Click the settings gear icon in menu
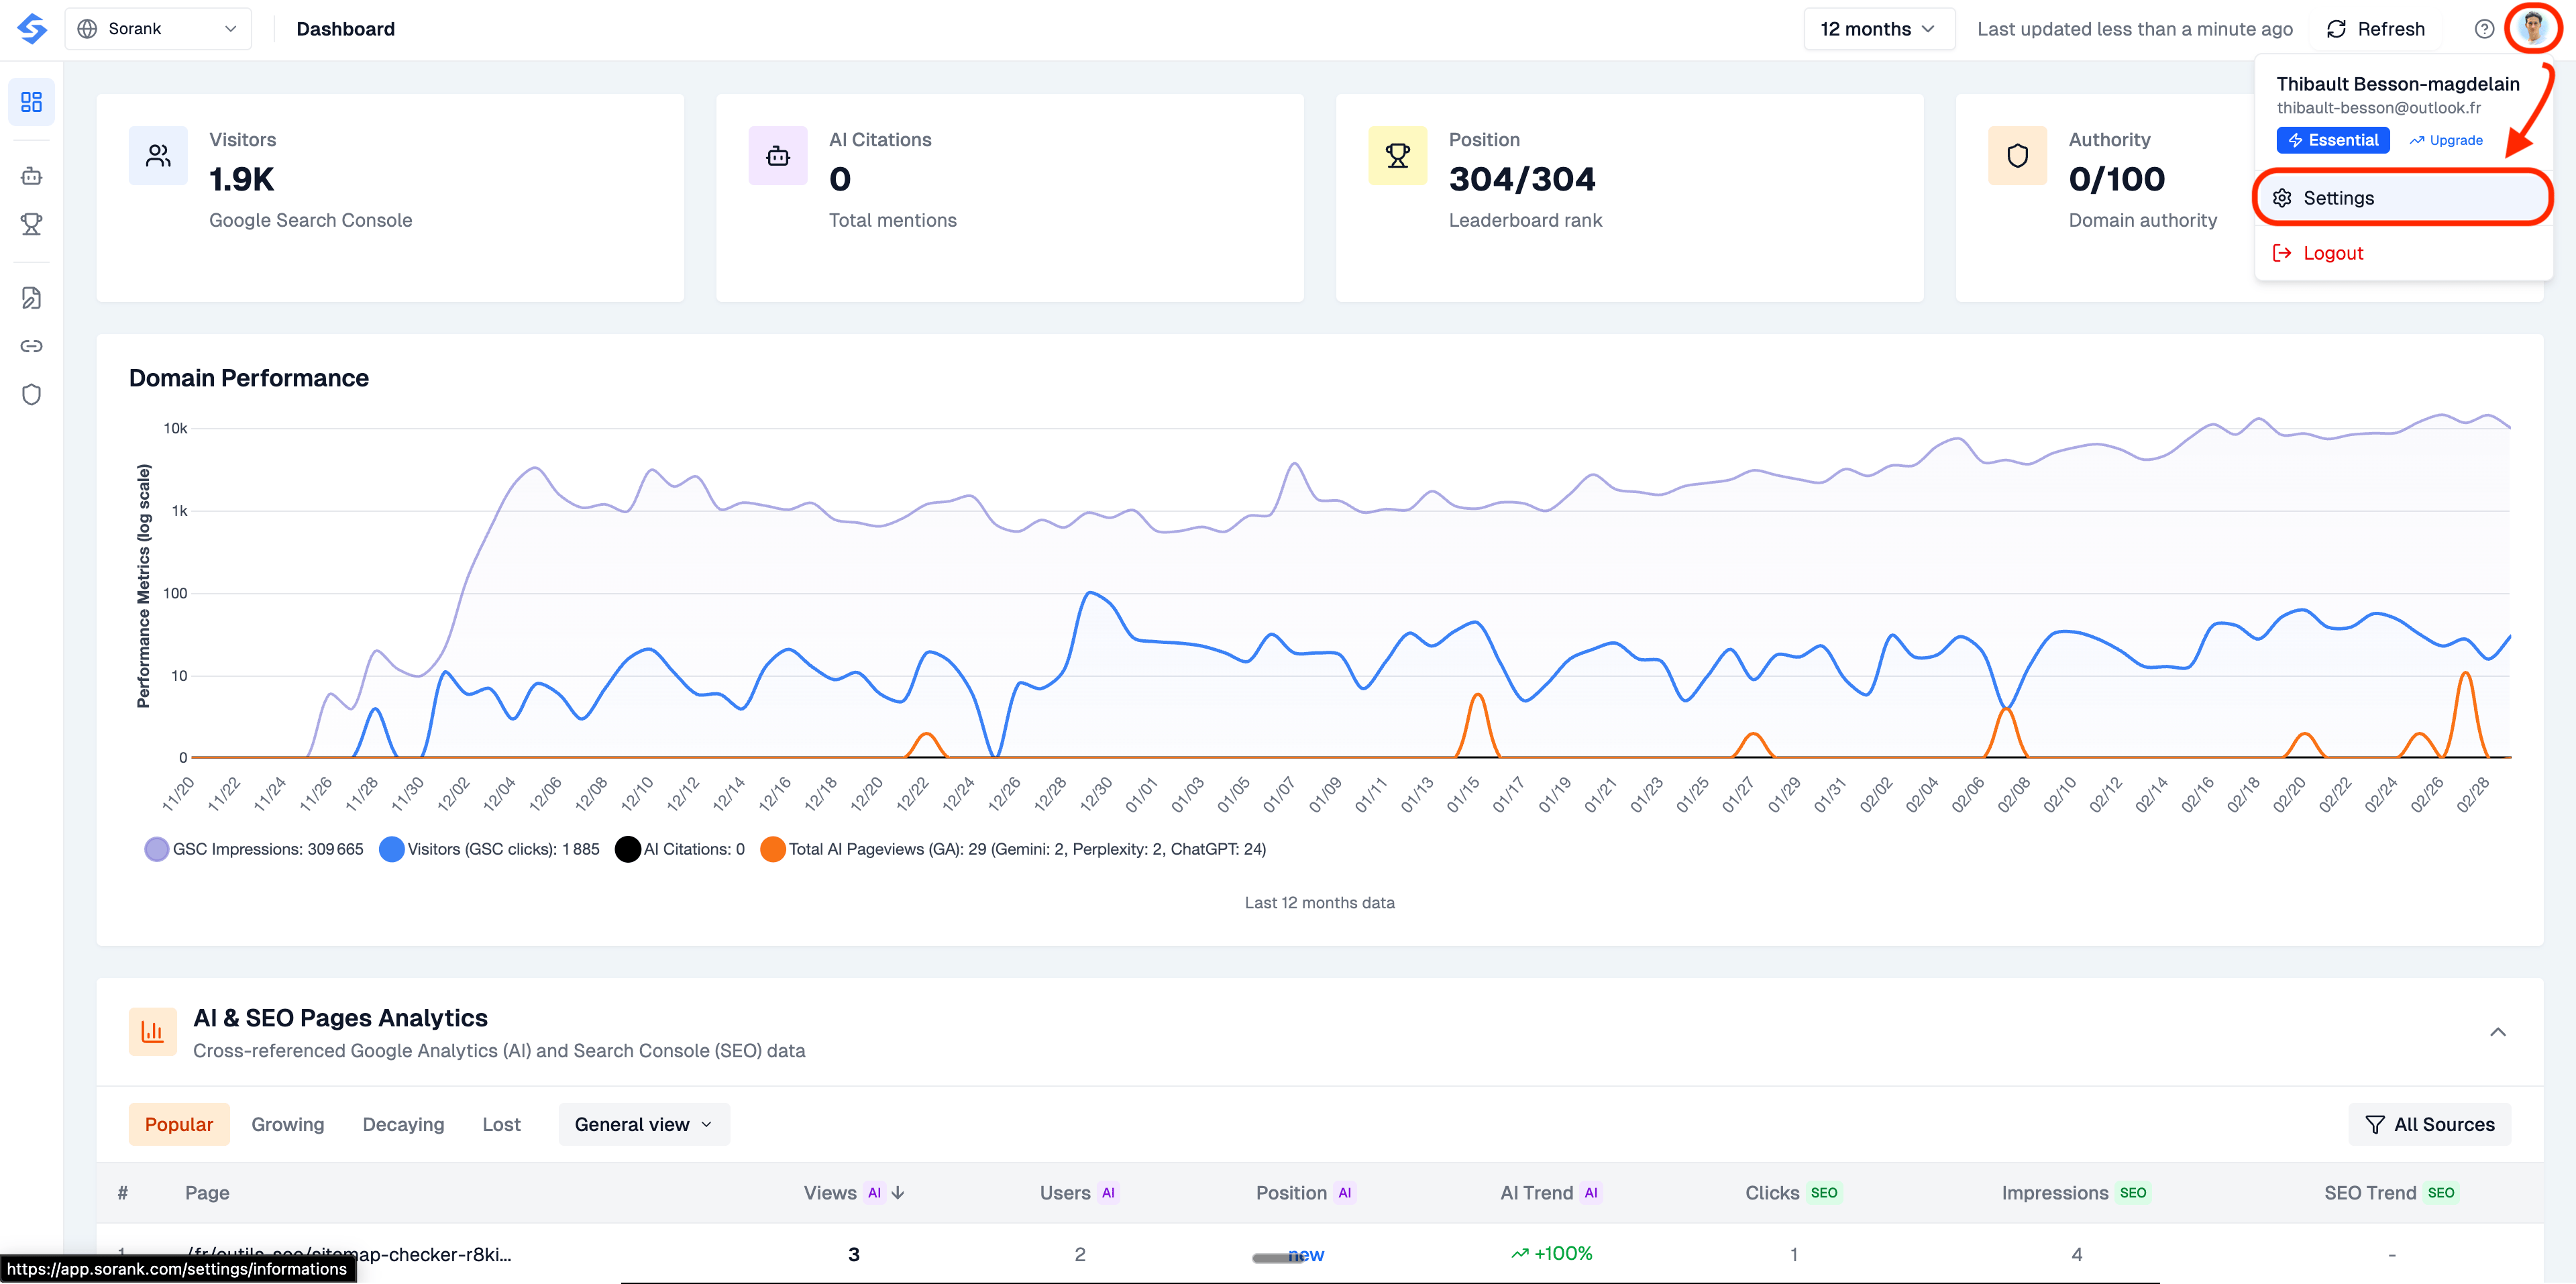This screenshot has height=1284, width=2576. (x=2282, y=198)
